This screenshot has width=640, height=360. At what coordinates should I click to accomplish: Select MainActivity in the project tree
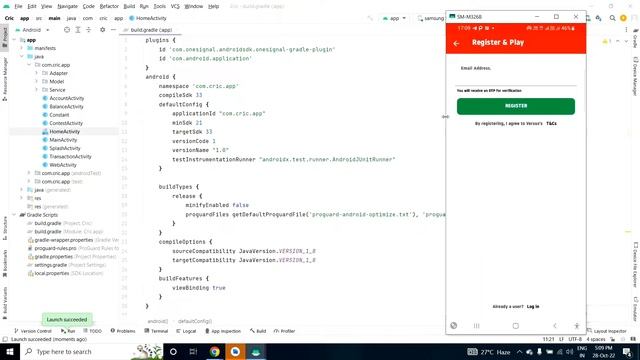click(x=63, y=140)
